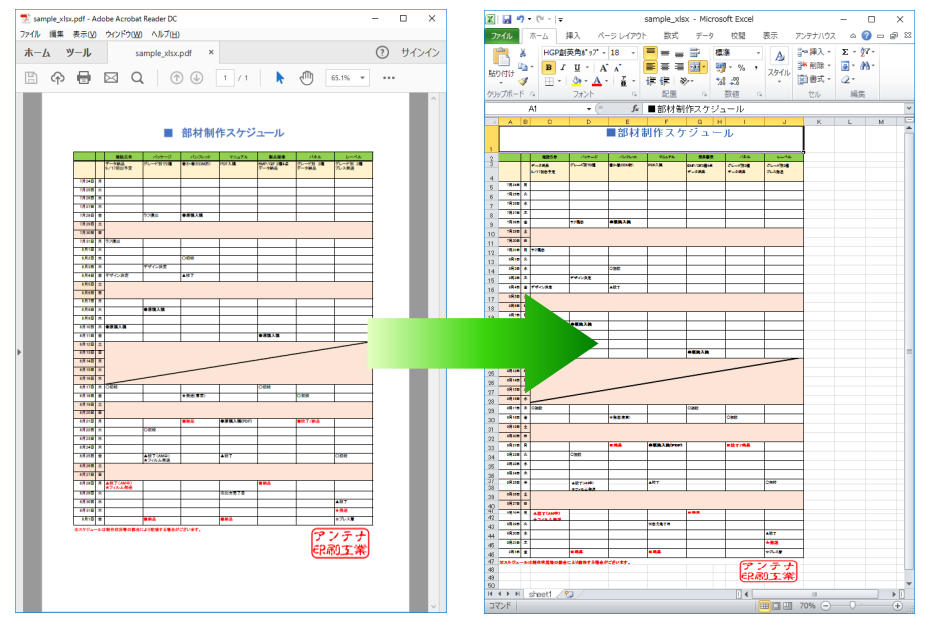Click the Help question mark in Acrobat
930x630 pixels.
pyautogui.click(x=383, y=53)
